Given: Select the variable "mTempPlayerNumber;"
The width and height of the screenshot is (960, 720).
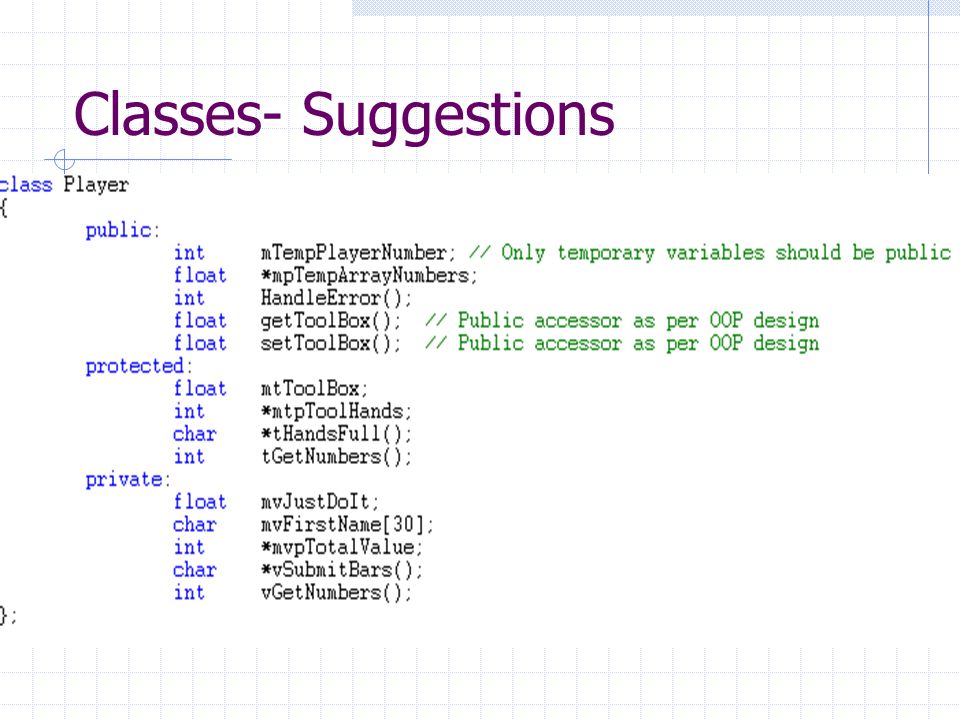Looking at the screenshot, I should pyautogui.click(x=358, y=253).
